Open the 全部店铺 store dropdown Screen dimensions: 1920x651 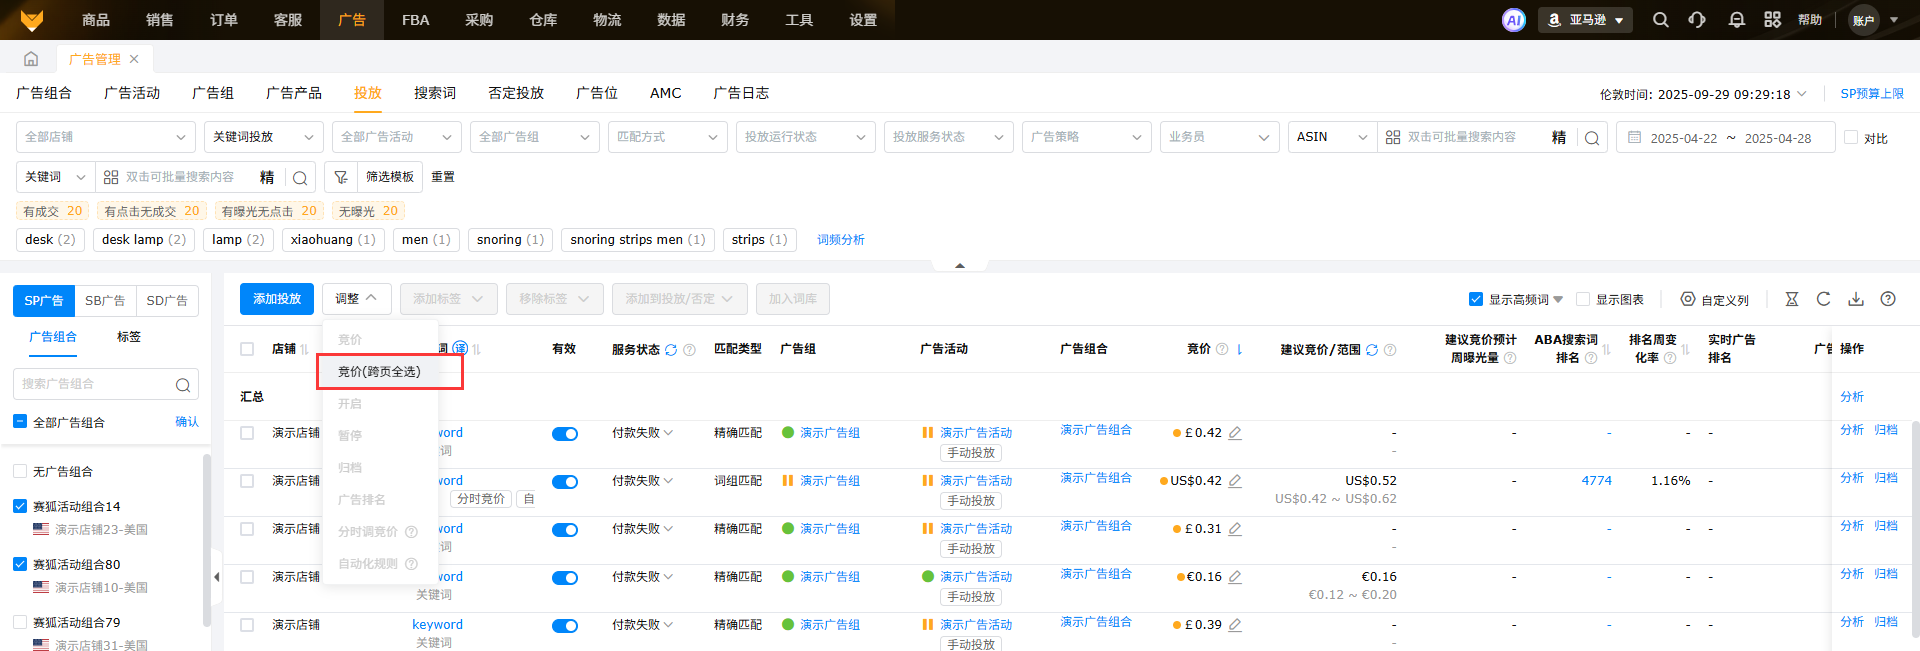pyautogui.click(x=105, y=137)
